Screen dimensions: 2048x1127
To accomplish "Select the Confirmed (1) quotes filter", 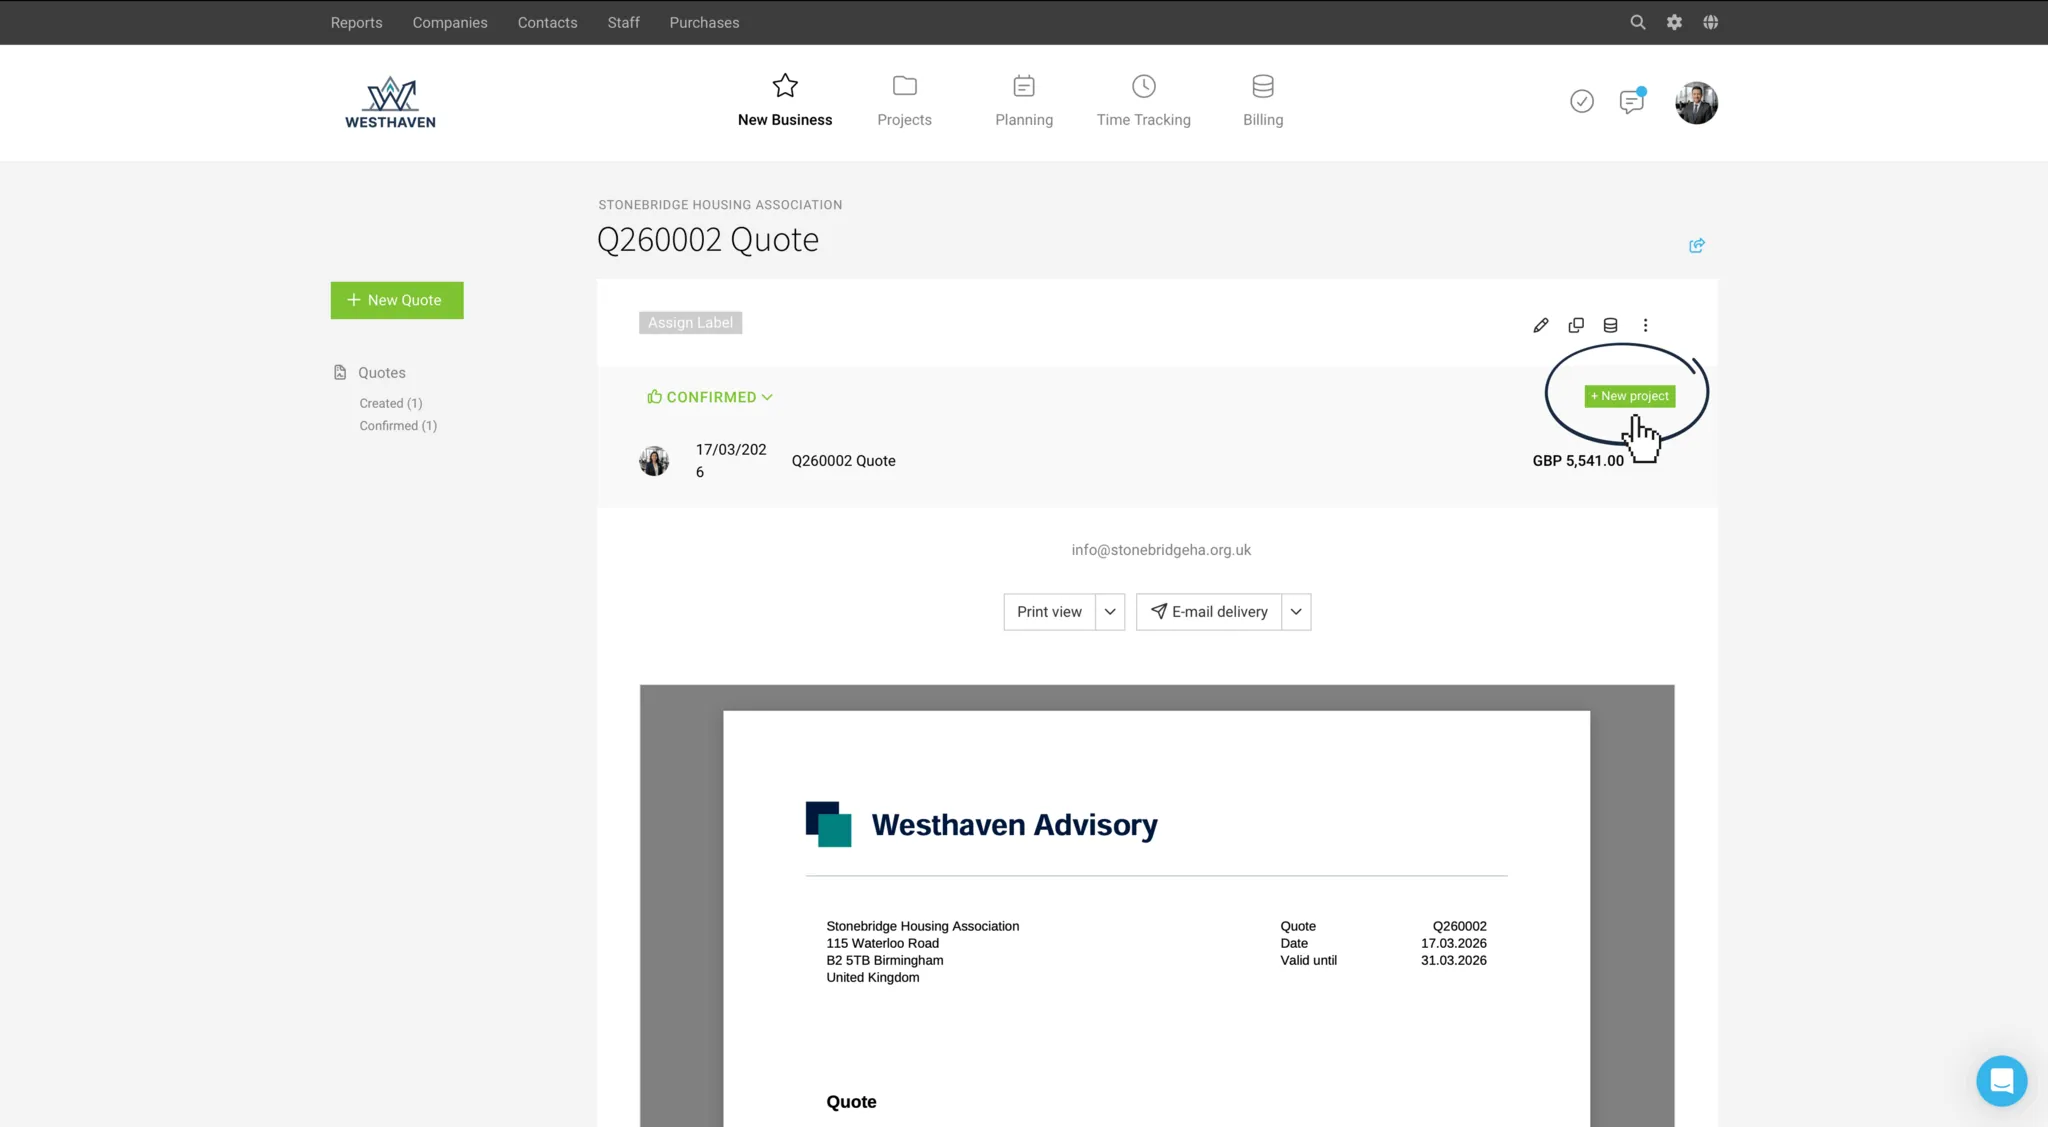I will pos(398,426).
